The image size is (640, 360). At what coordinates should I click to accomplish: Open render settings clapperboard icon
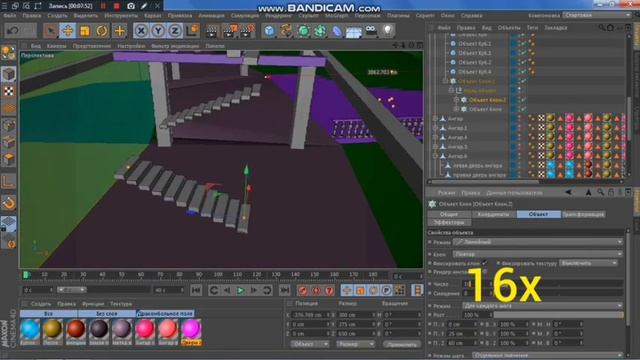tap(248, 31)
